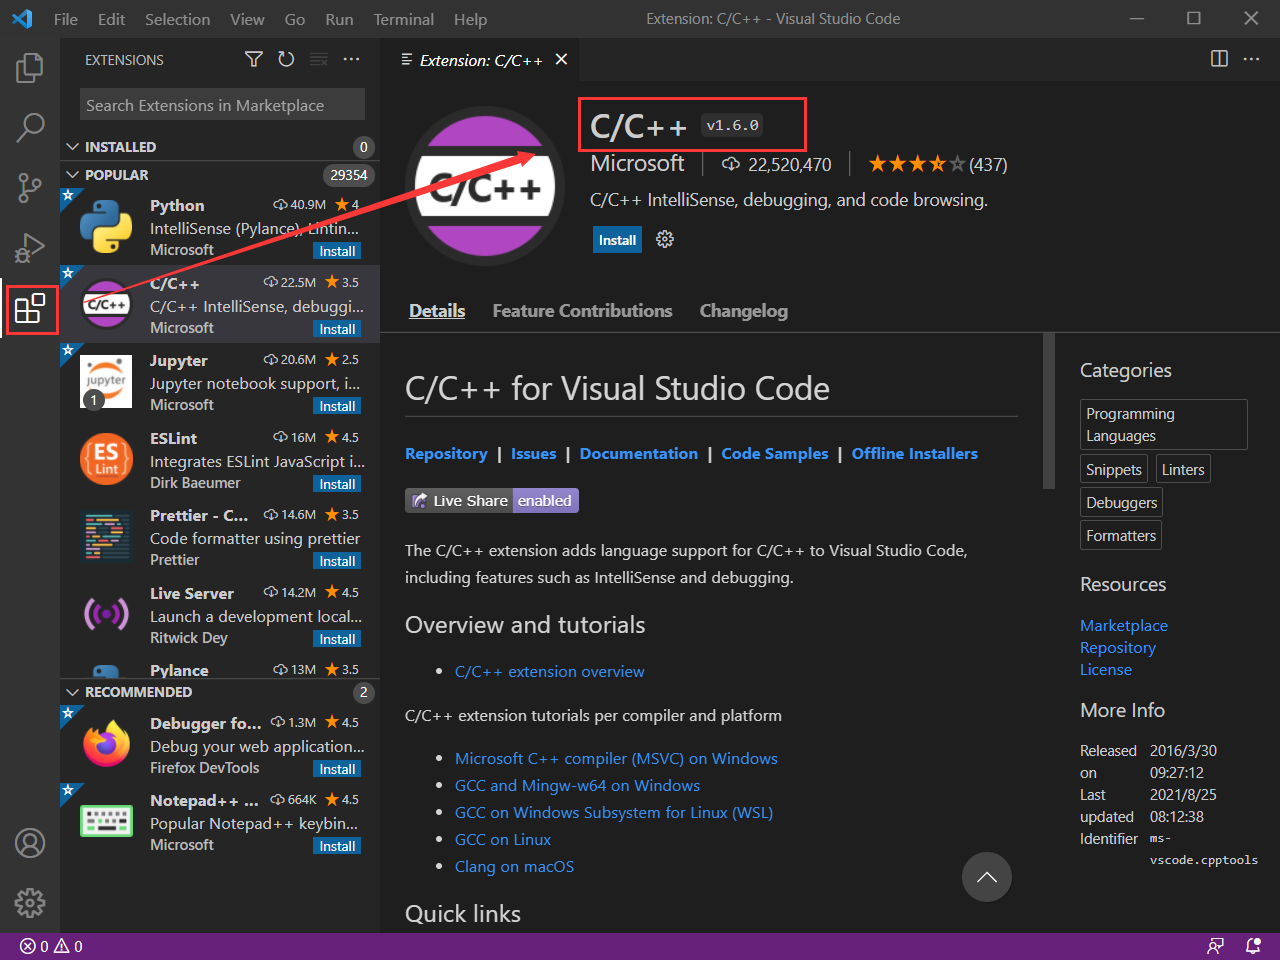Viewport: 1280px width, 960px height.
Task: Close the Extension: C/C++ tab
Action: tap(562, 59)
